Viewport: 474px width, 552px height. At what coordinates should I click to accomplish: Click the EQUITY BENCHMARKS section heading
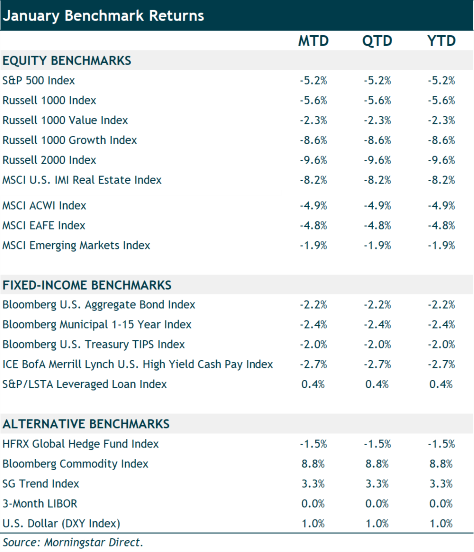pos(67,61)
